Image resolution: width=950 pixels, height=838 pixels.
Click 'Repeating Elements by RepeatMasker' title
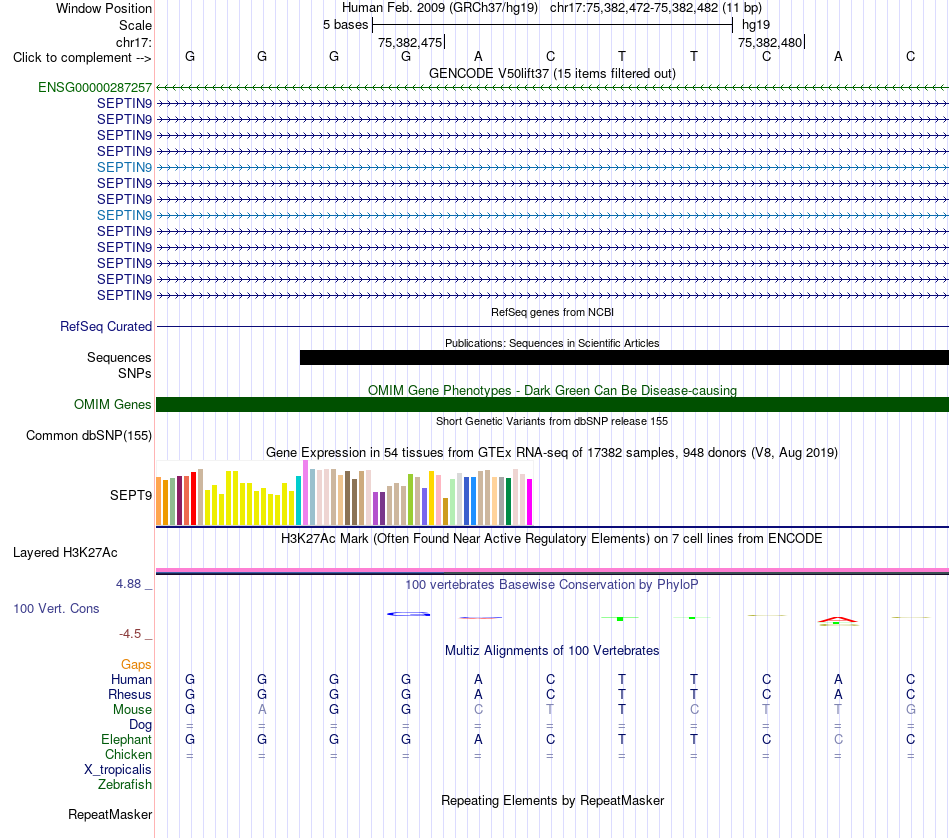coord(552,800)
